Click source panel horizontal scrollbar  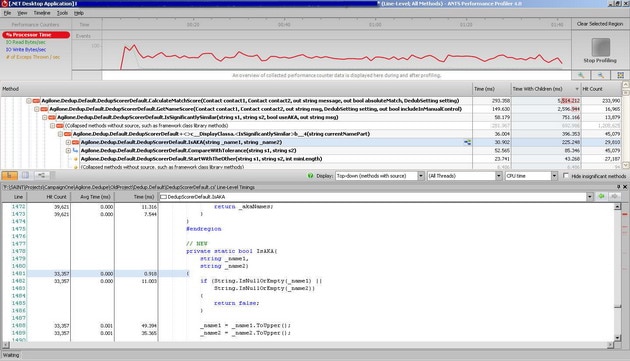coord(308,345)
